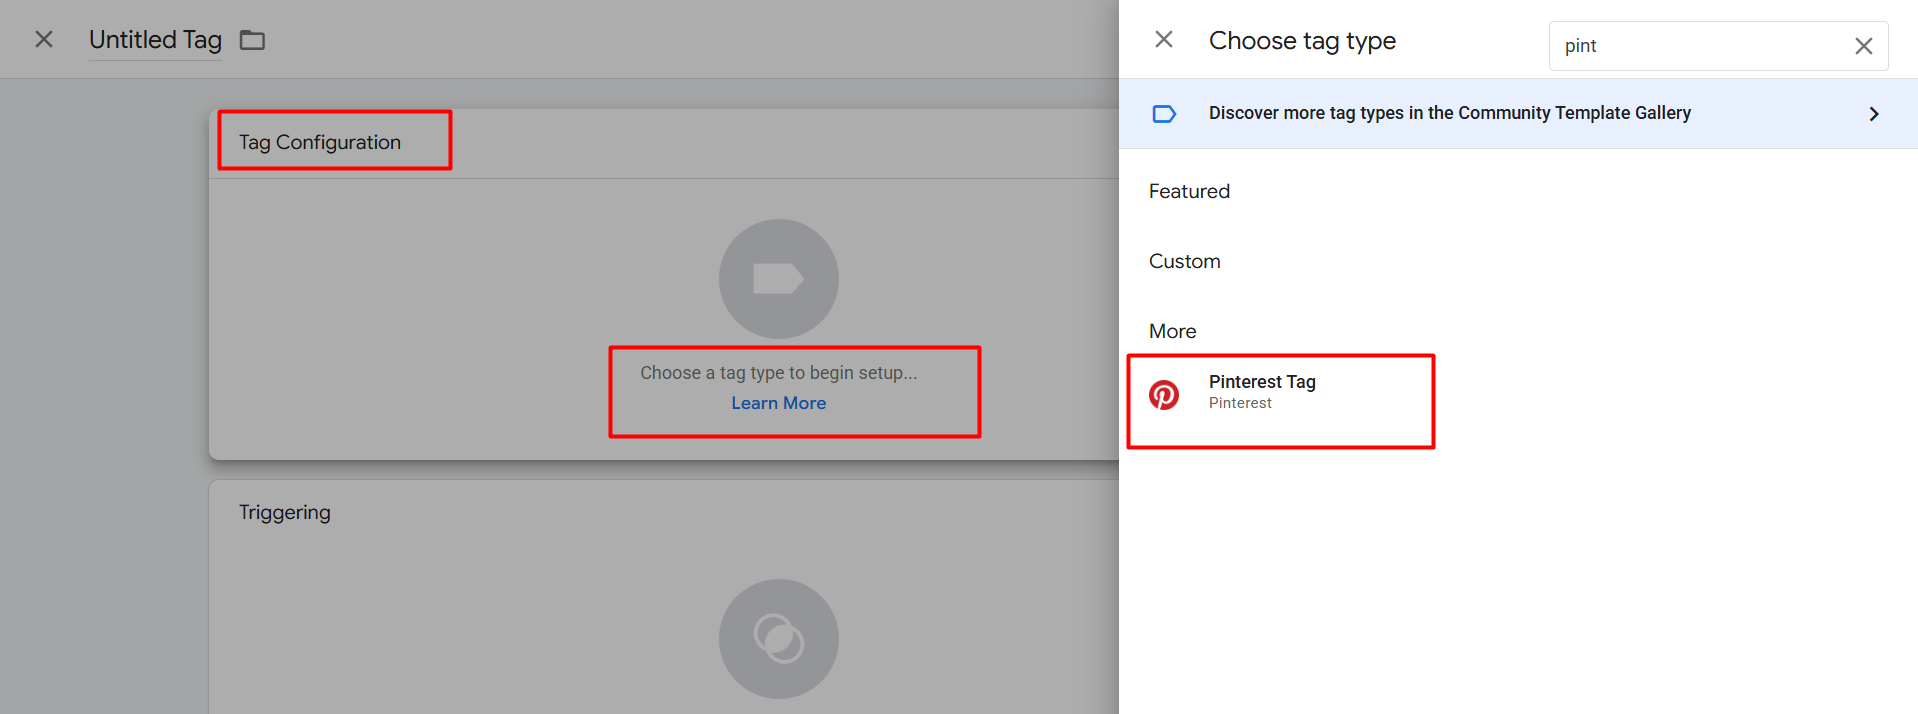The width and height of the screenshot is (1918, 714).
Task: Open the Learn More link
Action: click(778, 403)
